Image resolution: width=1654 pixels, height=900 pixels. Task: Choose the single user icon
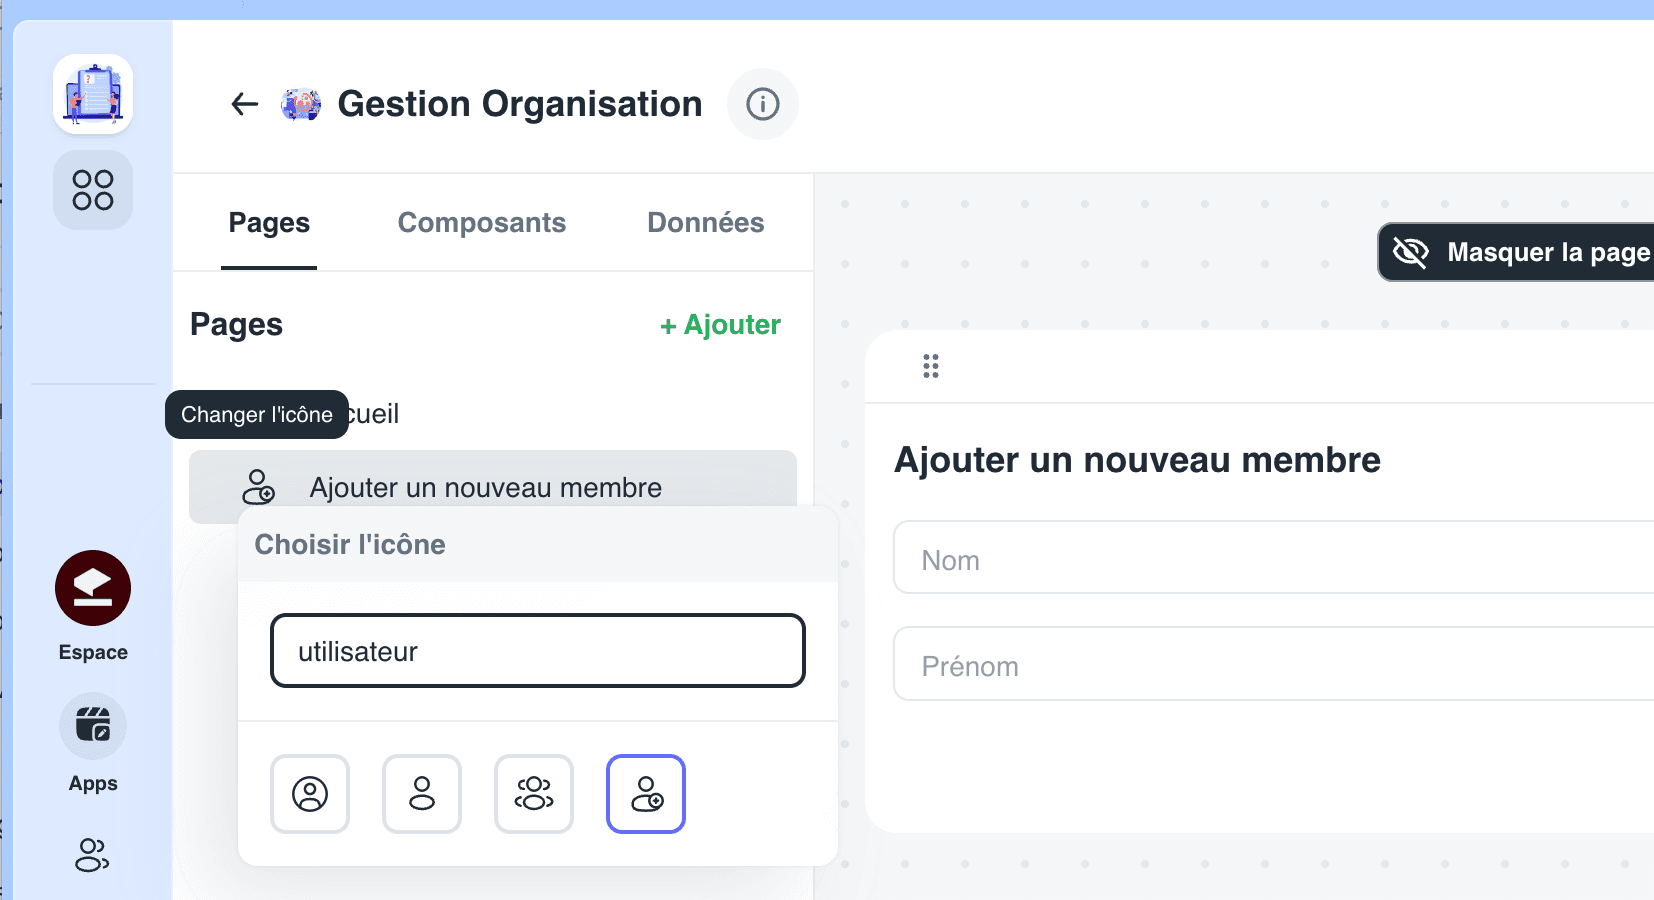coord(422,794)
